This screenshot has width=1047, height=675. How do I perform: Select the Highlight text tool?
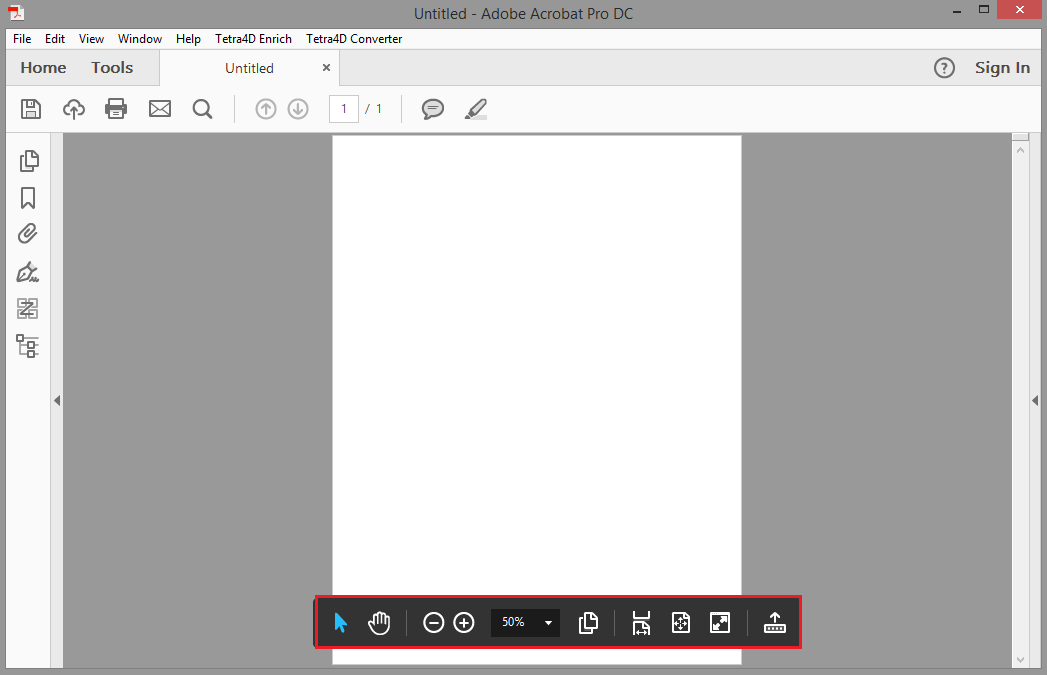tap(475, 109)
